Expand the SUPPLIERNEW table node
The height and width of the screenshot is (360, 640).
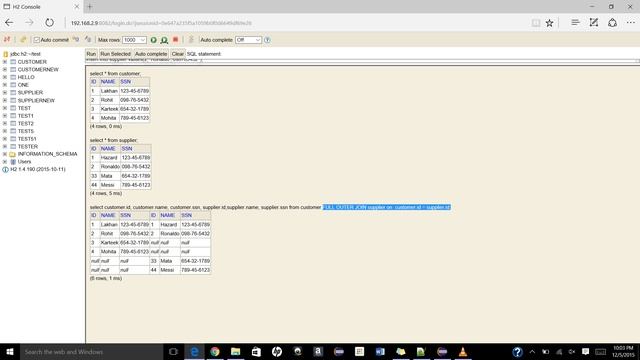(x=5, y=100)
